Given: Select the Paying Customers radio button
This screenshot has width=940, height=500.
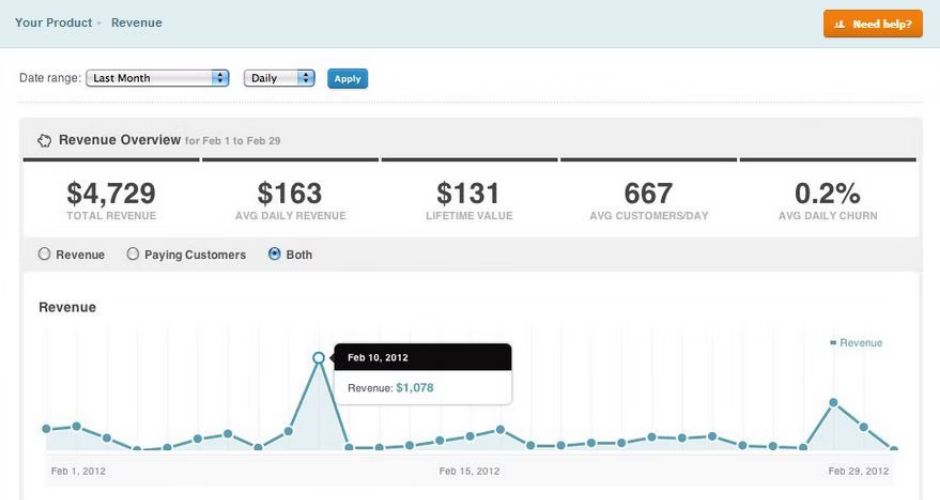Looking at the screenshot, I should click(x=133, y=254).
